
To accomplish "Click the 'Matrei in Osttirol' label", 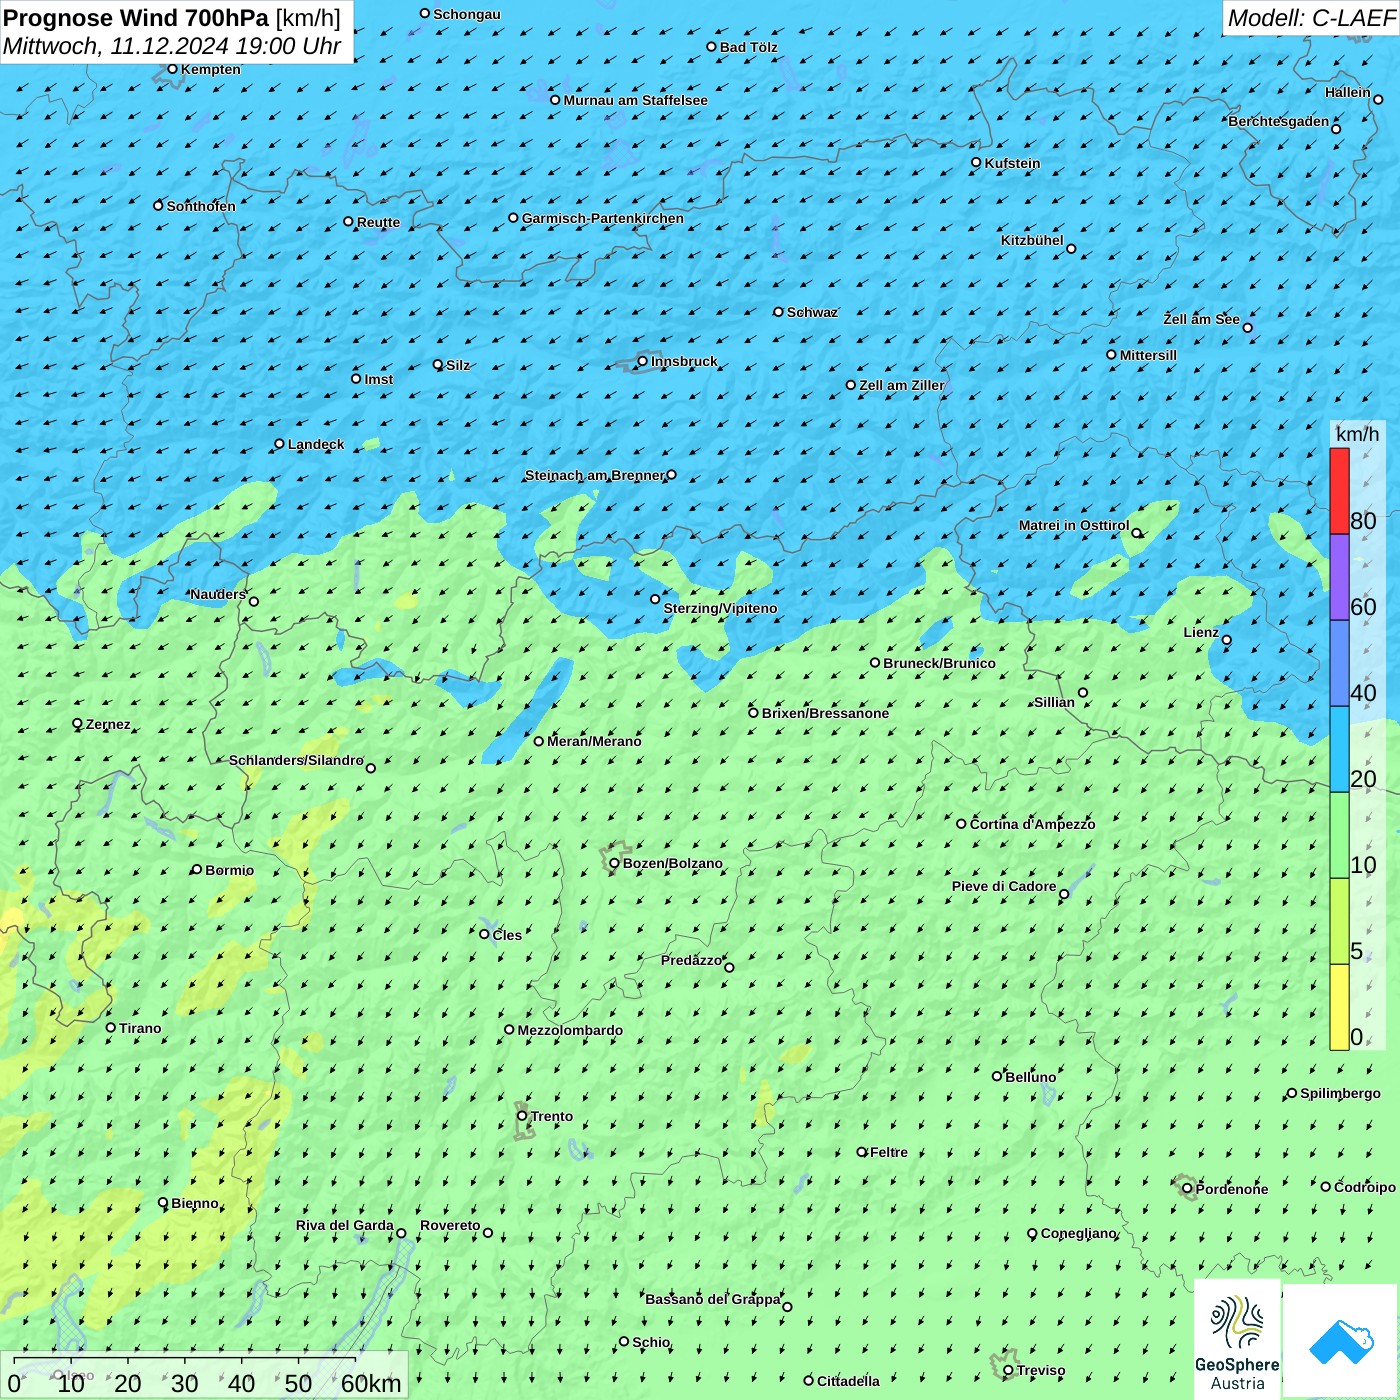I will tap(1074, 525).
